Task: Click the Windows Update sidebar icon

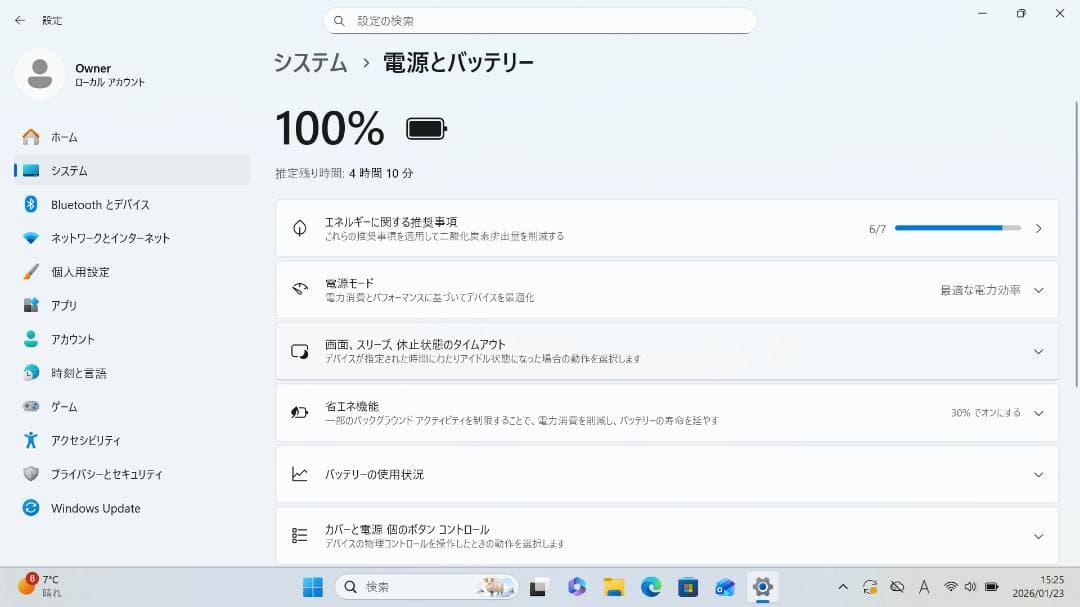Action: pos(29,508)
